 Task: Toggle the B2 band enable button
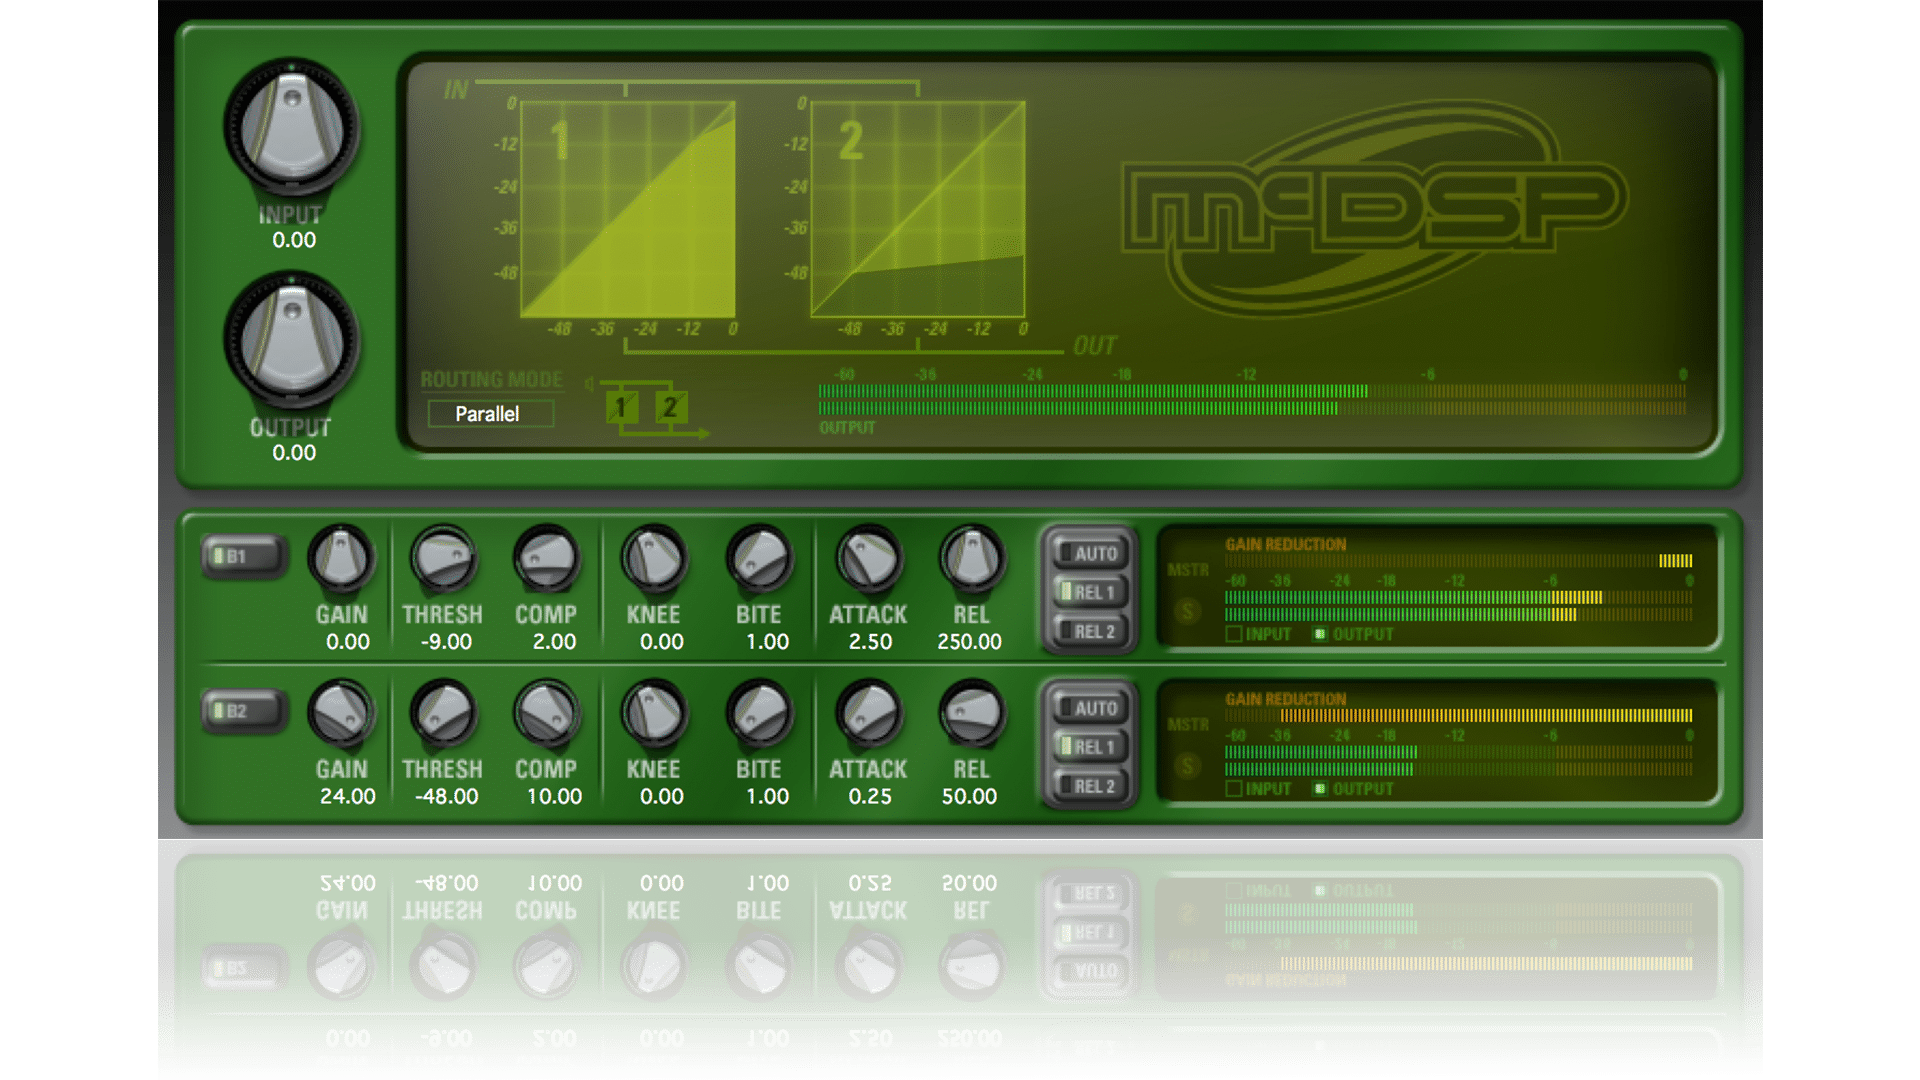click(x=244, y=710)
